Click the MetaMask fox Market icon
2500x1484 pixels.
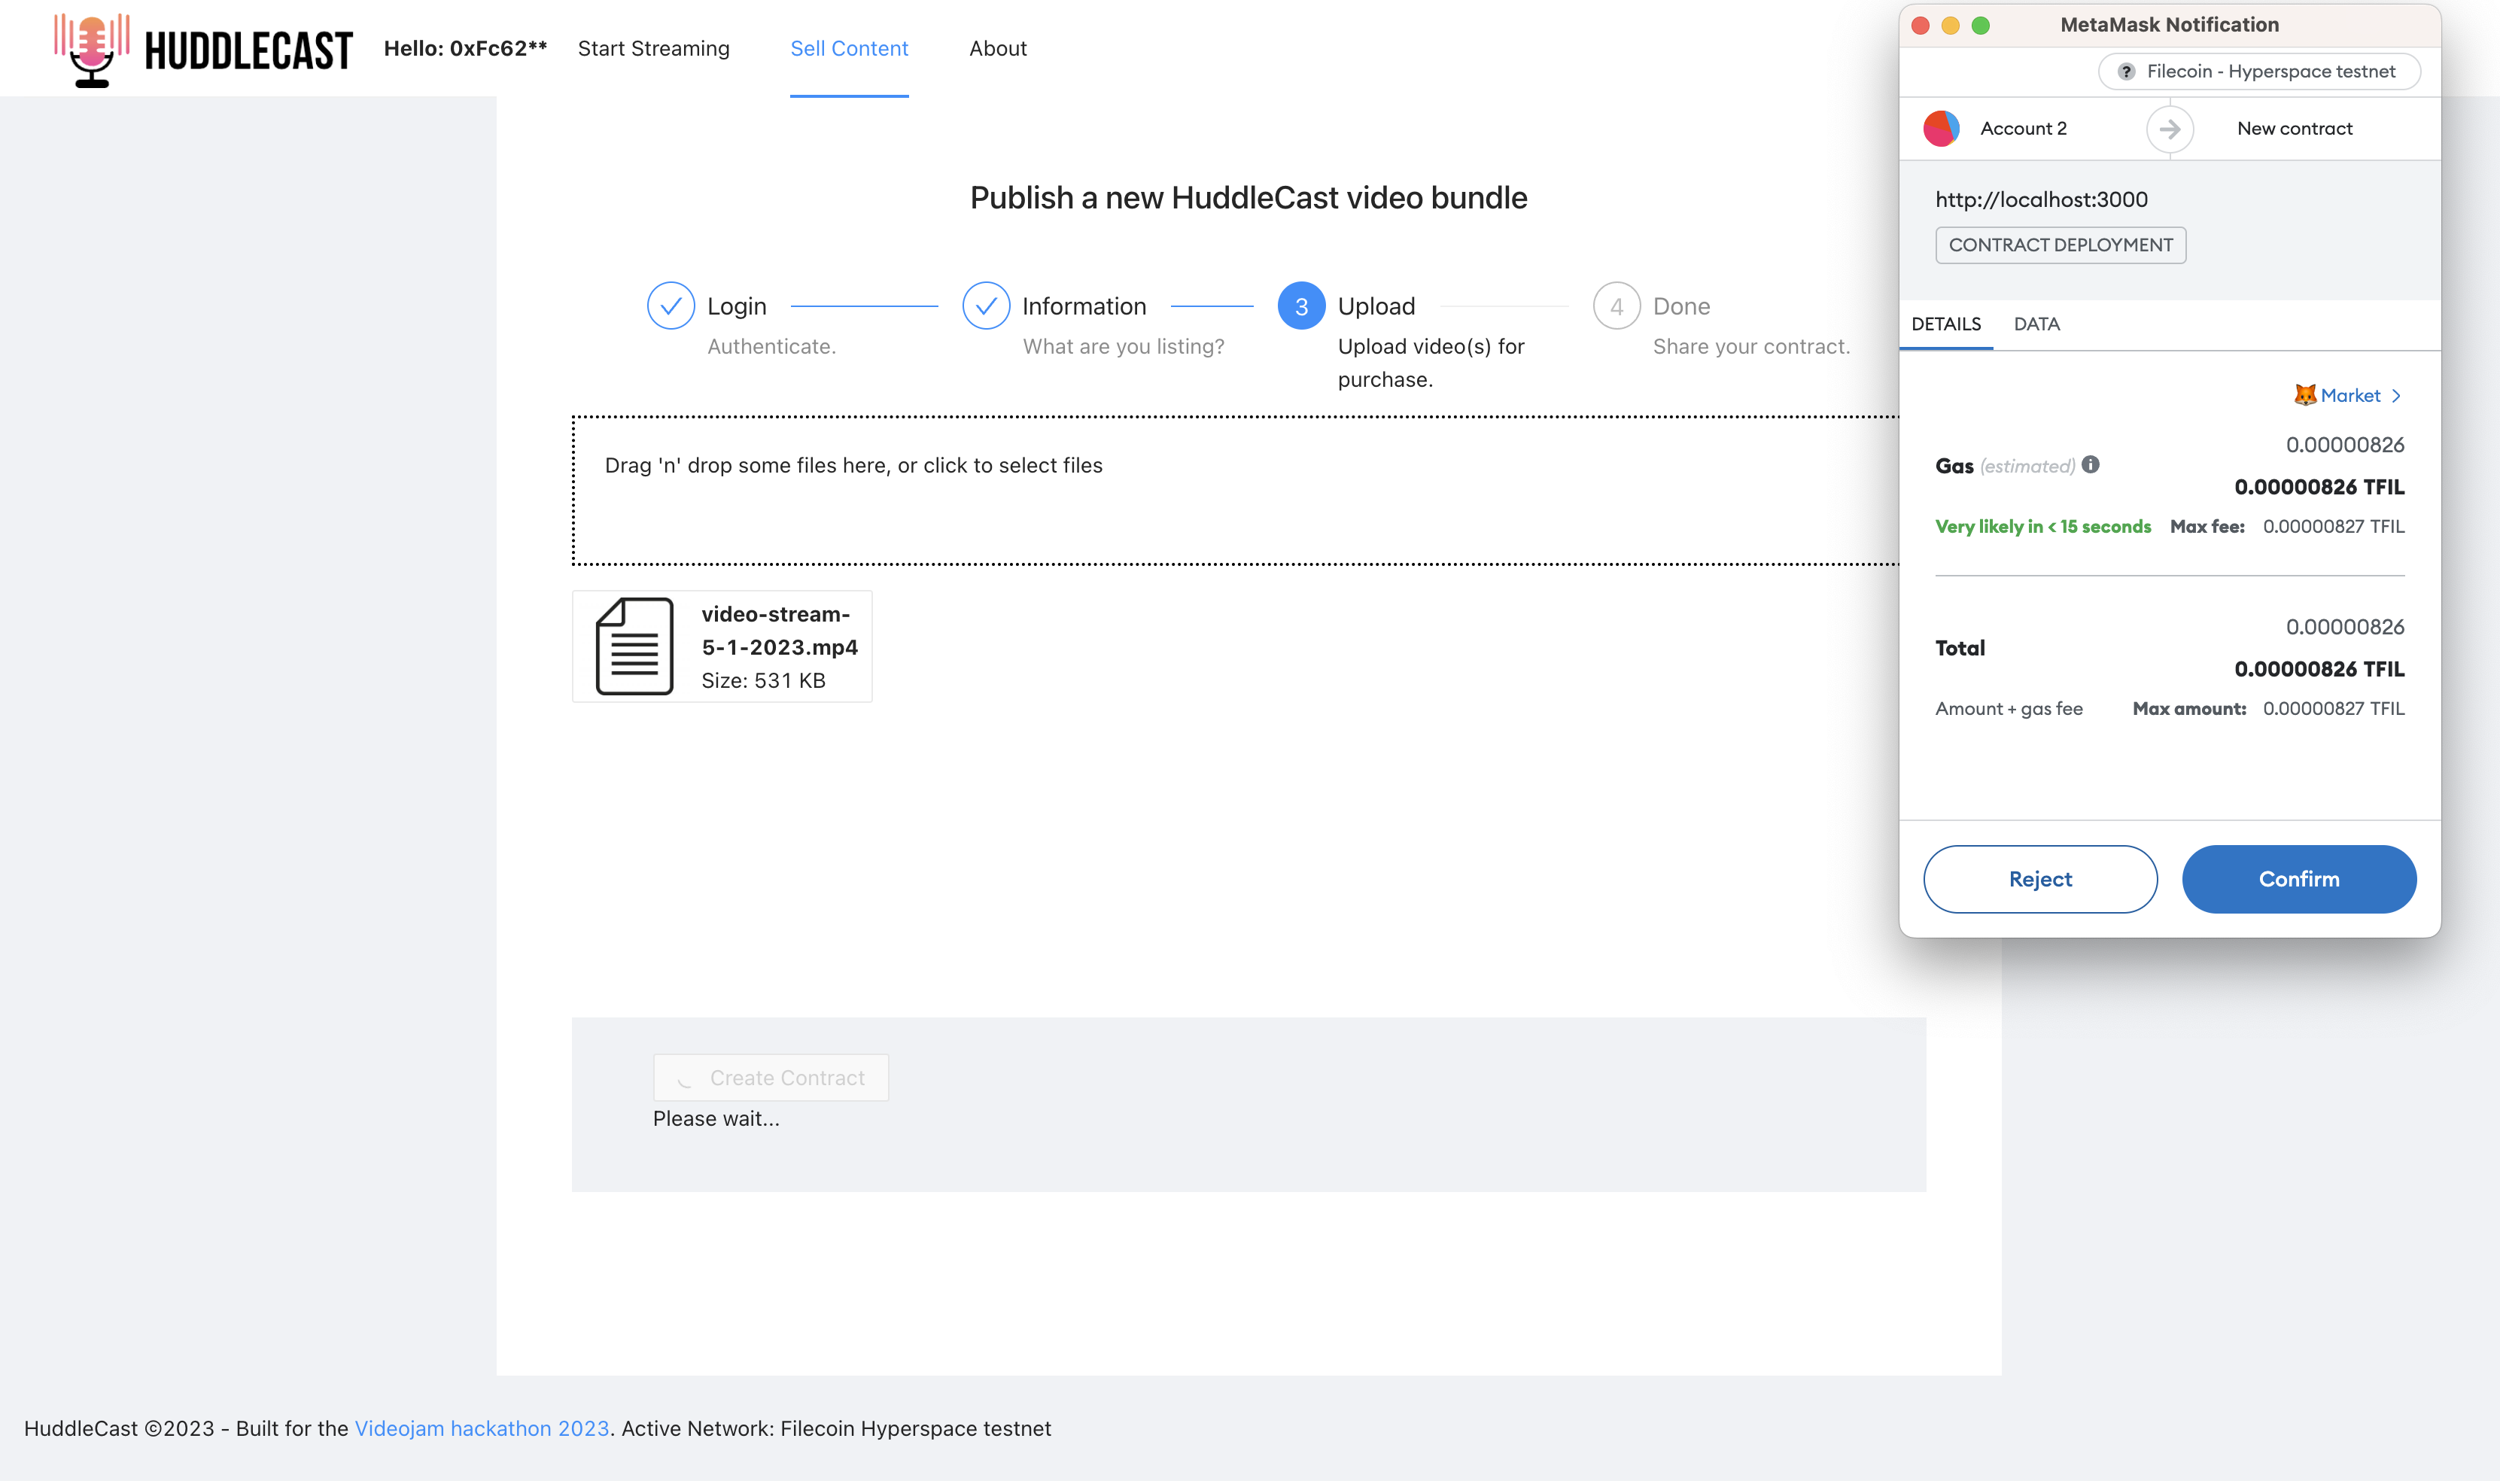pyautogui.click(x=2304, y=395)
